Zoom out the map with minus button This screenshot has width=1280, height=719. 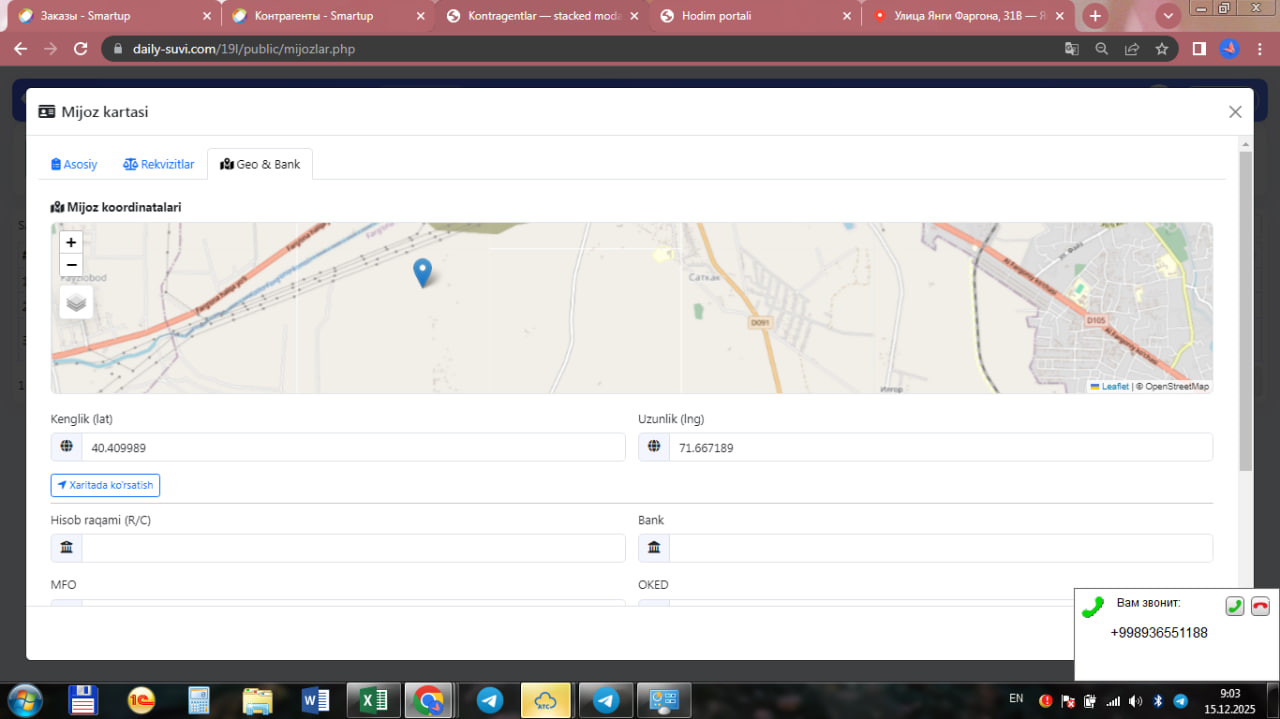click(x=71, y=265)
